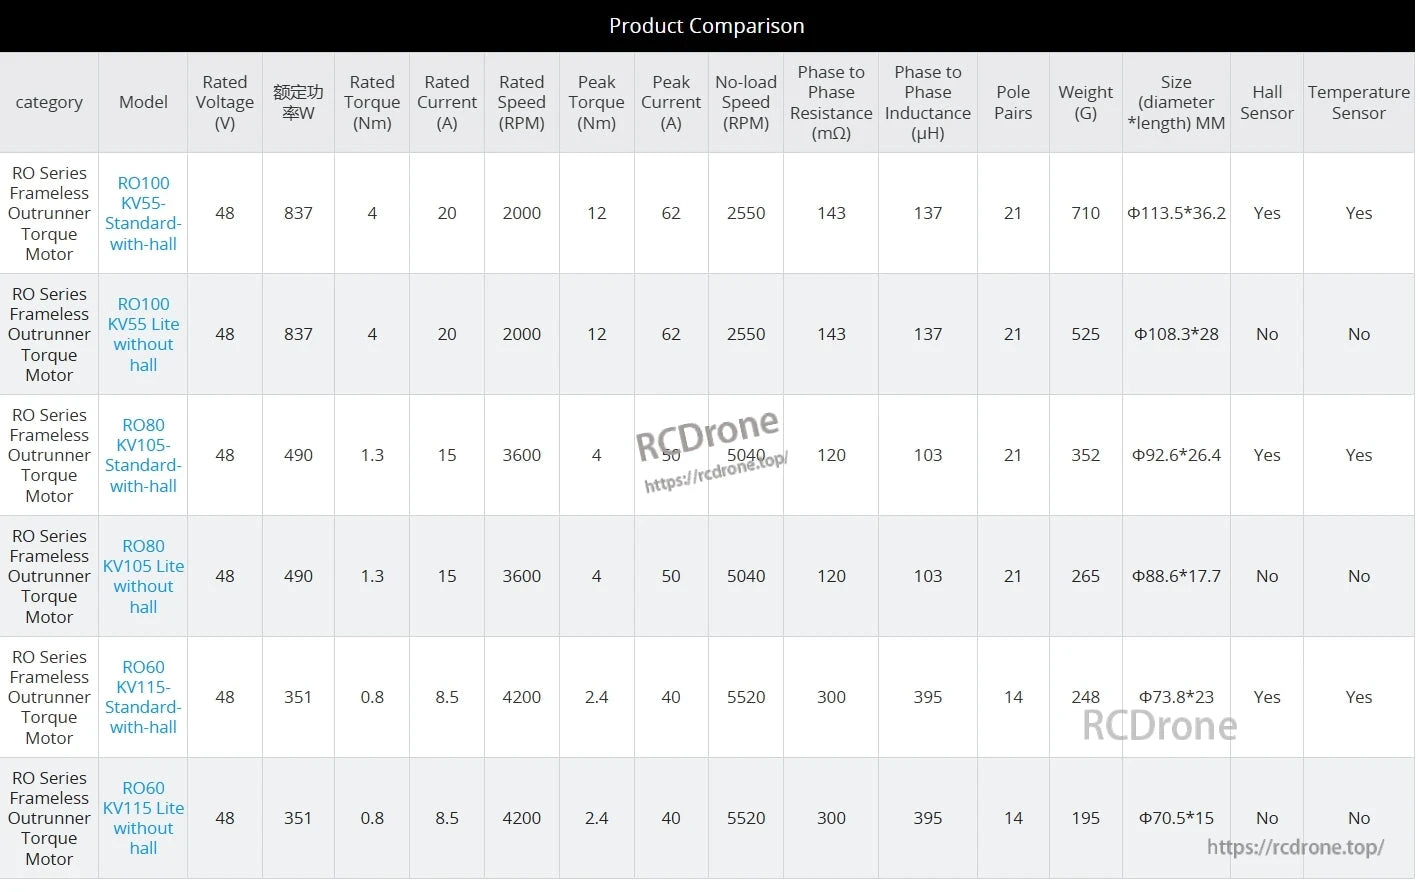Open the RO60 KV115 Lite without hall link
The height and width of the screenshot is (892, 1420).
143,818
